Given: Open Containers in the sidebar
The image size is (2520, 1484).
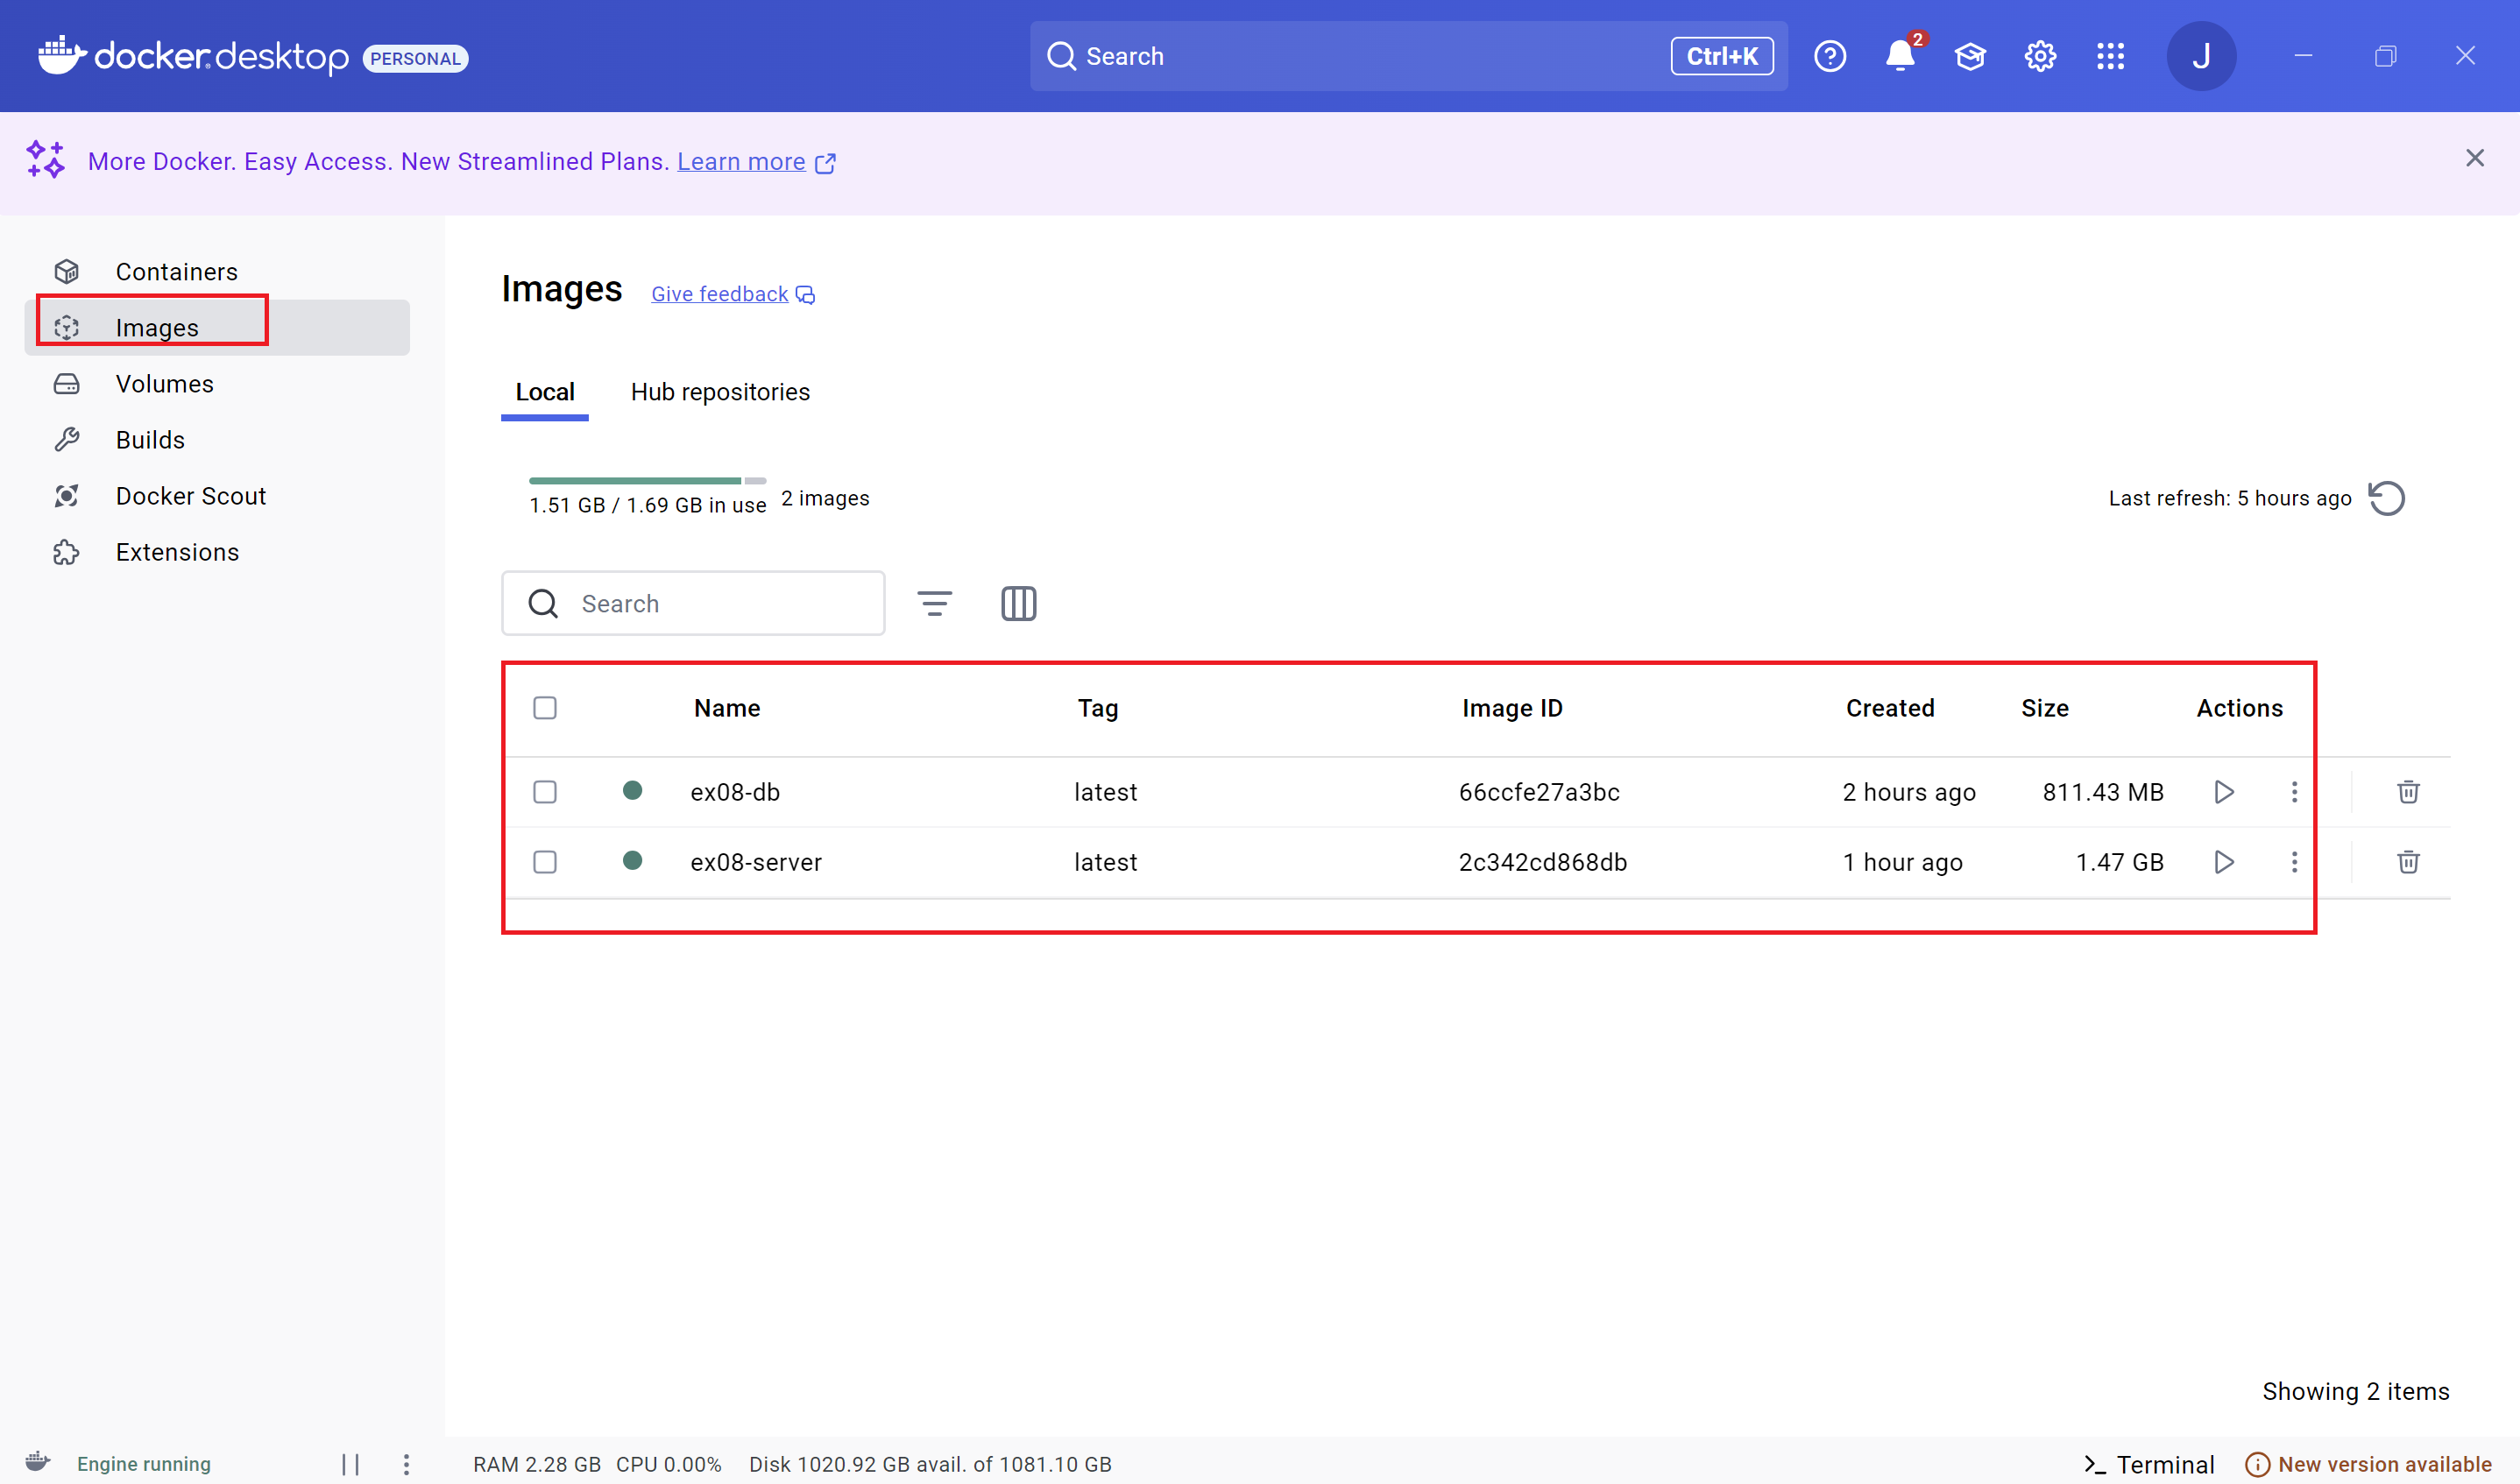Looking at the screenshot, I should tap(176, 272).
